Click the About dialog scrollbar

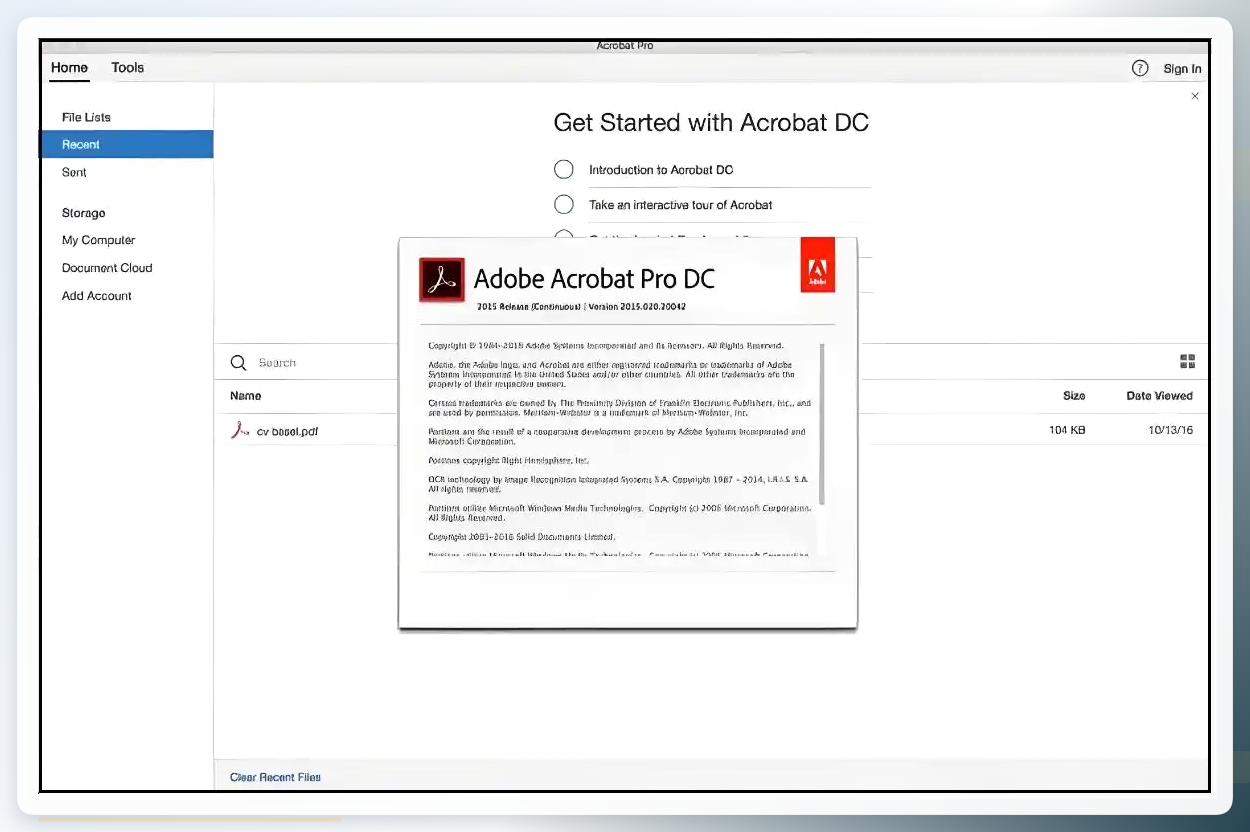pos(821,423)
